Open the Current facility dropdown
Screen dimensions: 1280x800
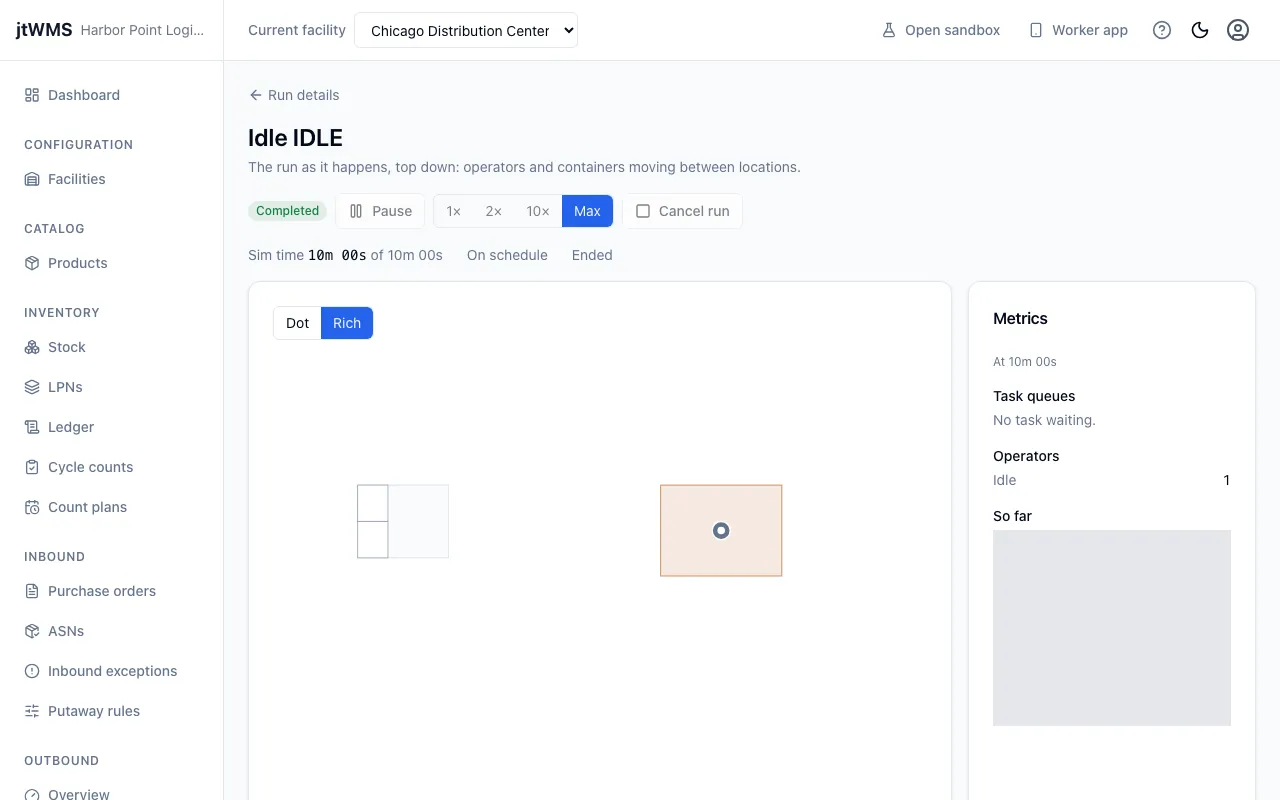click(466, 30)
